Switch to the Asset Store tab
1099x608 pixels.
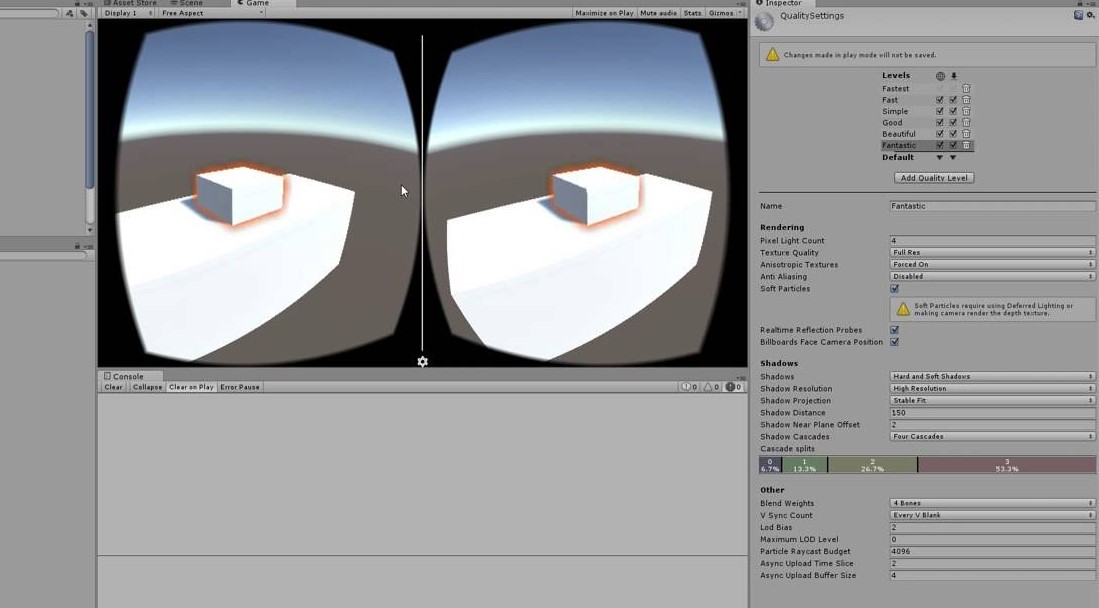[x=130, y=3]
